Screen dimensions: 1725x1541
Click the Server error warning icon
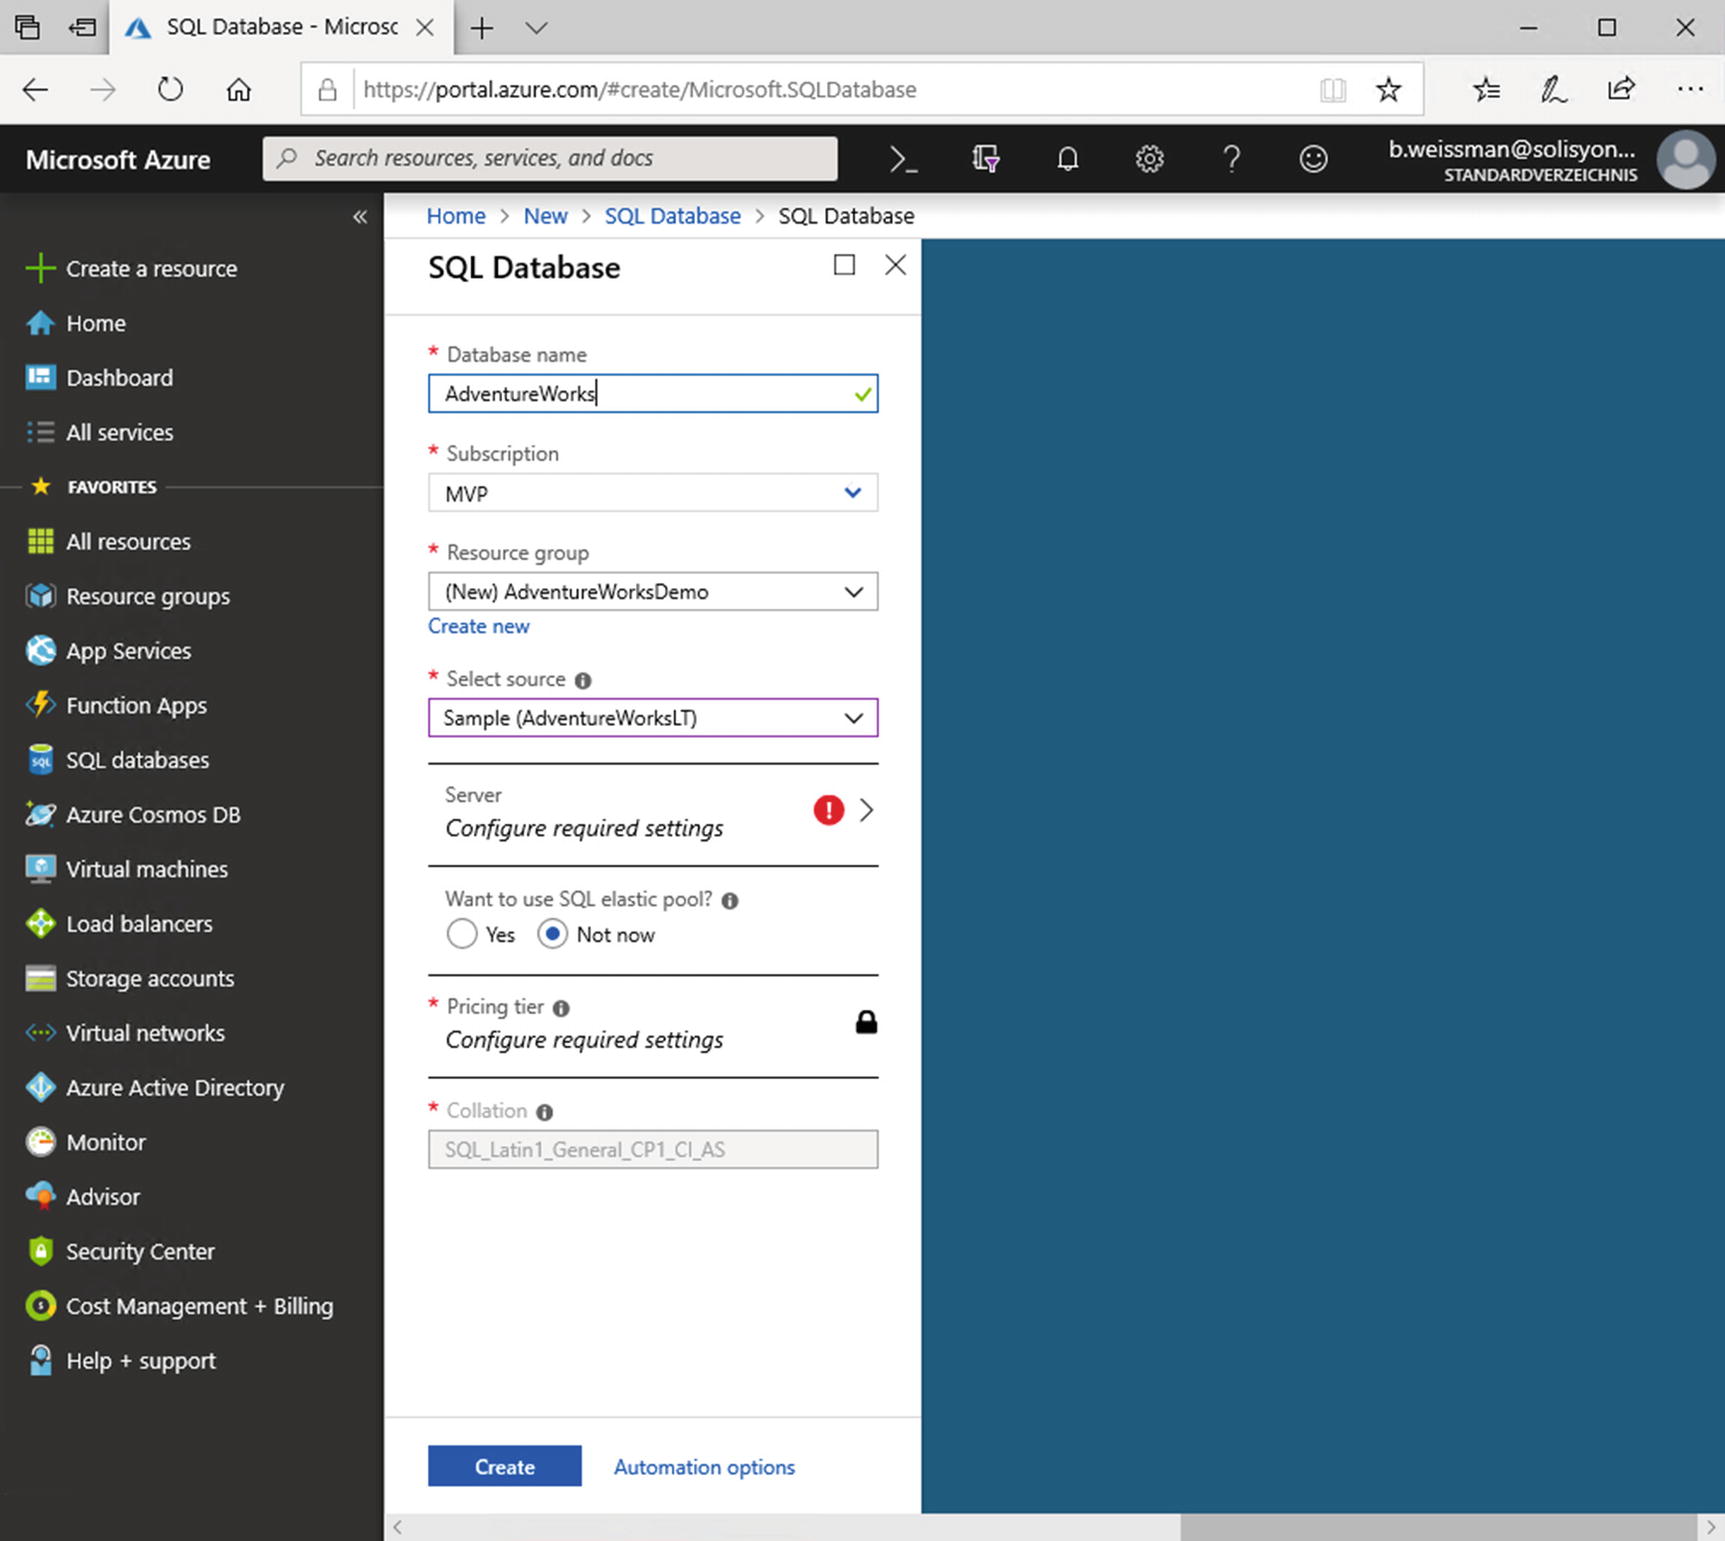click(x=828, y=810)
